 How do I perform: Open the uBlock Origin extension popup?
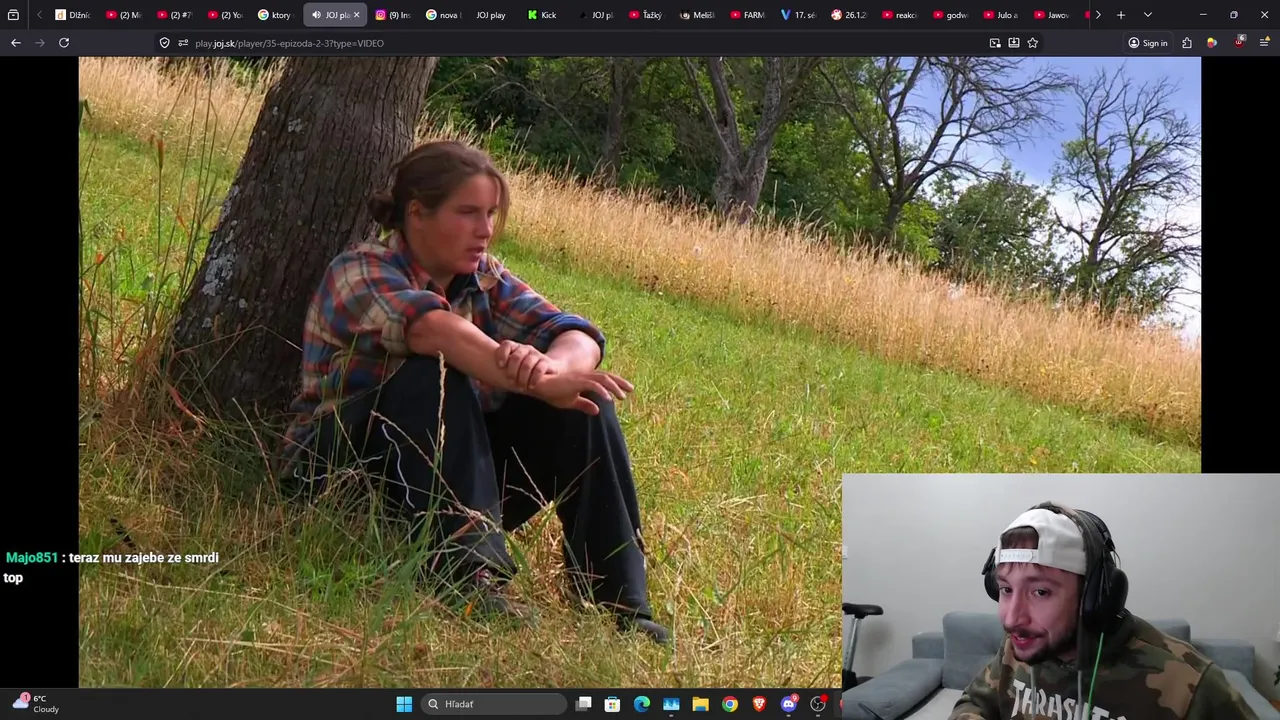(1239, 43)
